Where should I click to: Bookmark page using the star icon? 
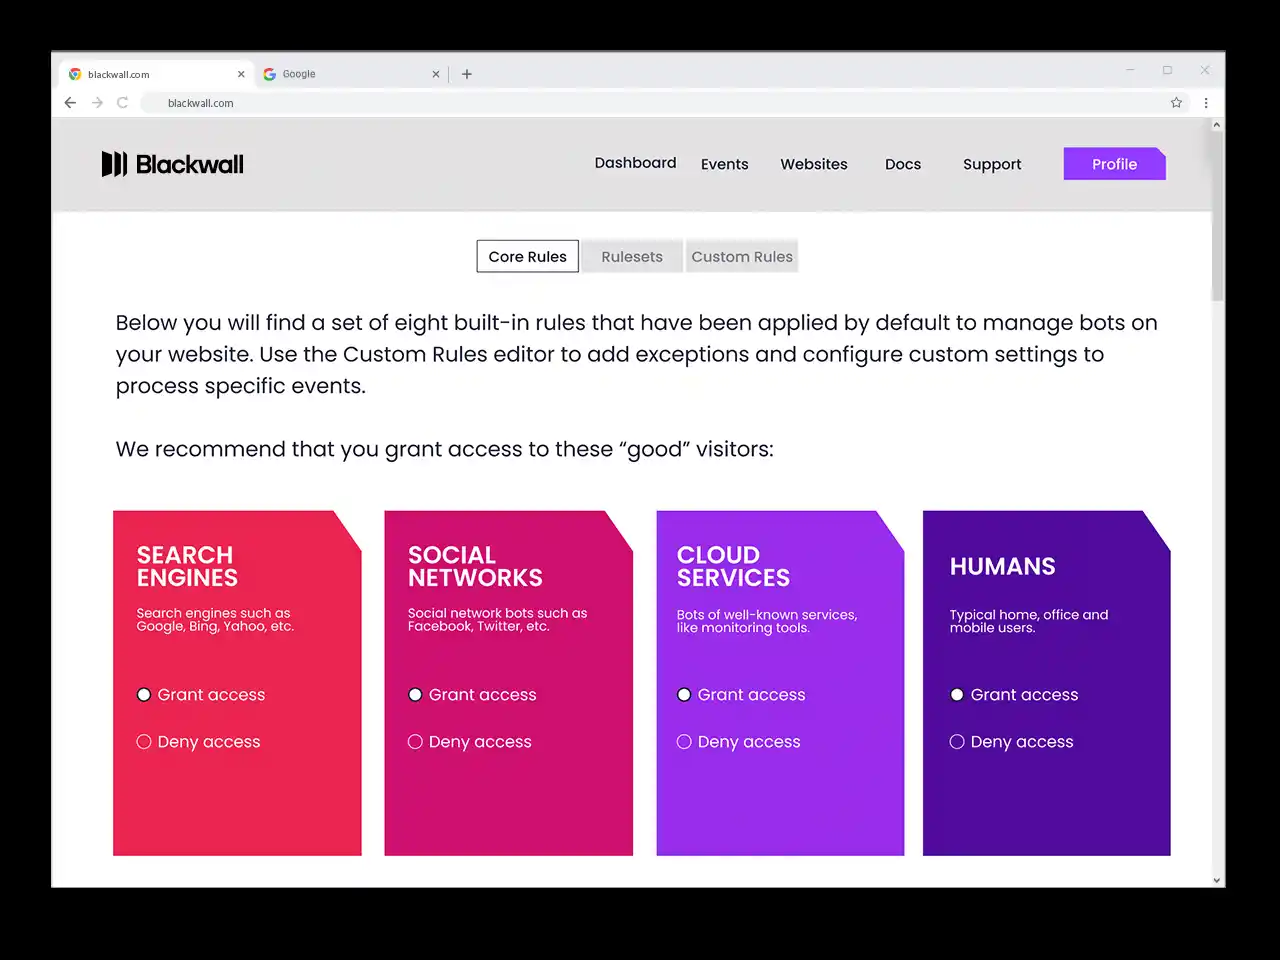pyautogui.click(x=1176, y=103)
